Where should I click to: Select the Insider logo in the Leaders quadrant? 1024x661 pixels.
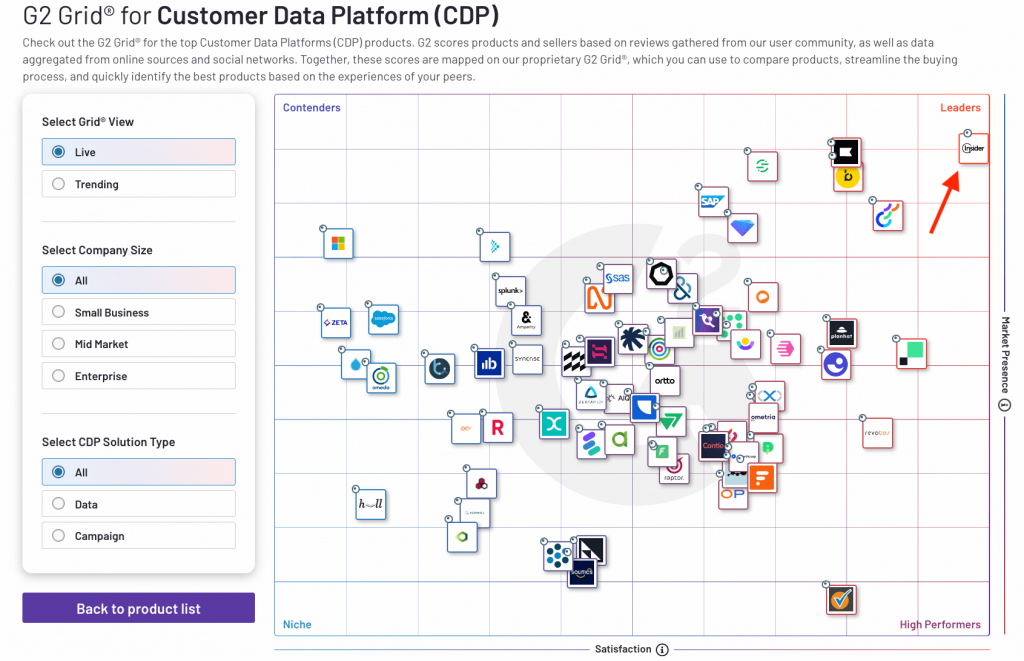click(x=972, y=148)
